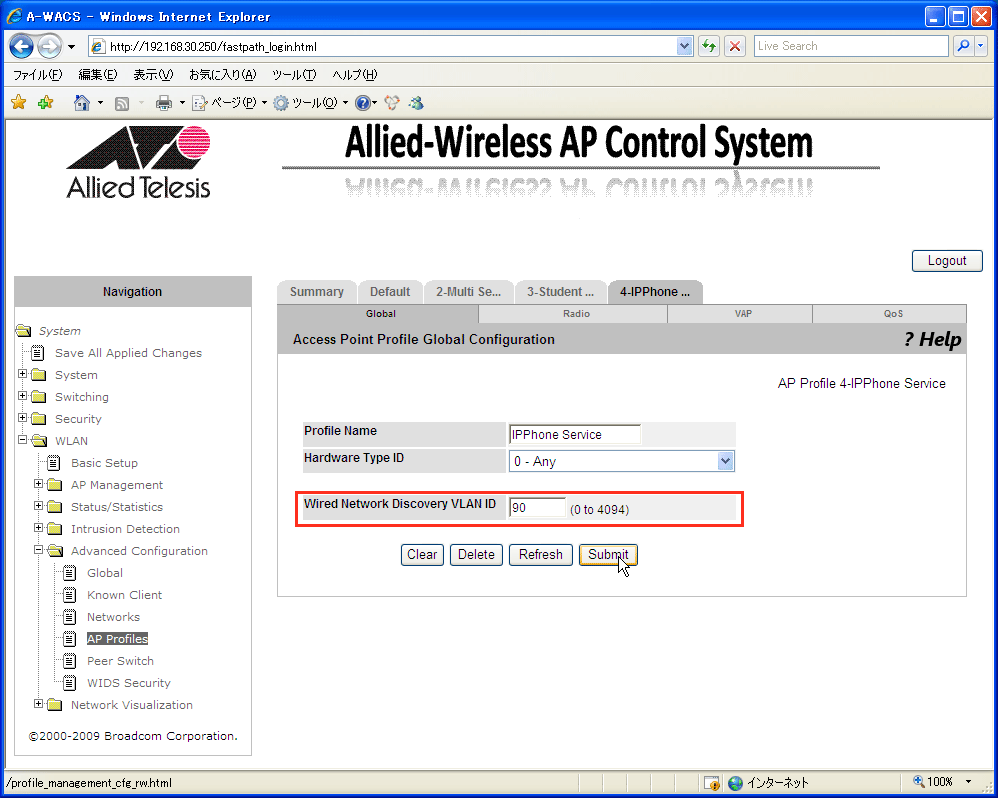
Task: Open the Hardware Type ID dropdown
Action: [x=725, y=461]
